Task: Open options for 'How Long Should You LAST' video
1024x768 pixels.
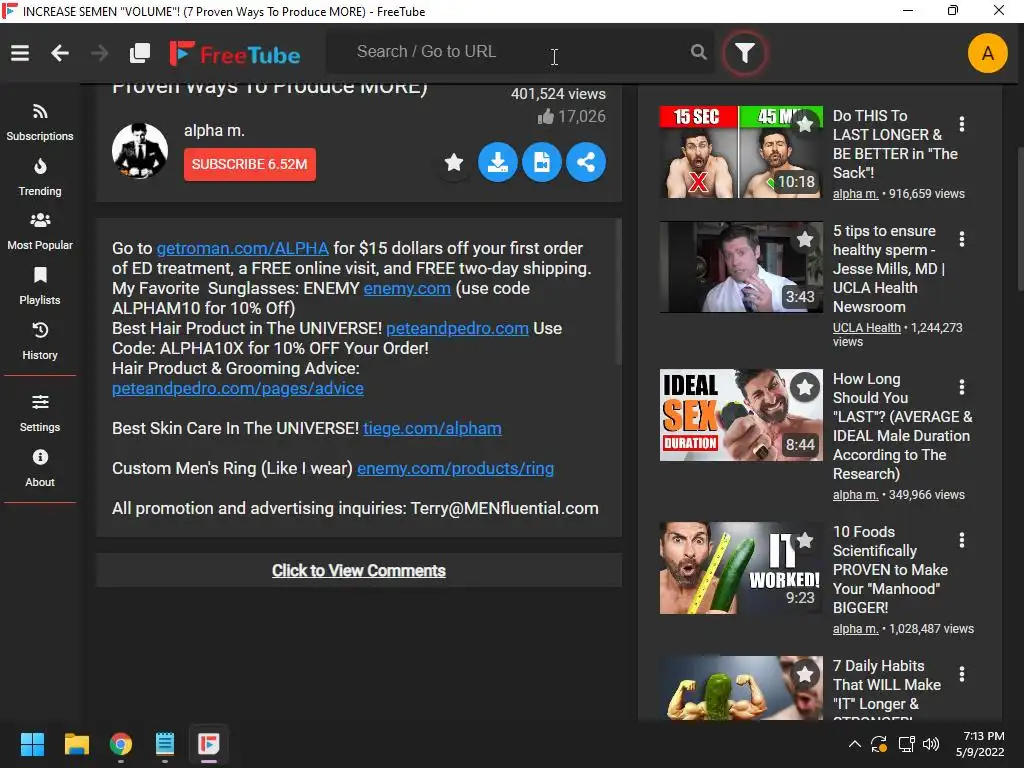Action: pyautogui.click(x=961, y=387)
